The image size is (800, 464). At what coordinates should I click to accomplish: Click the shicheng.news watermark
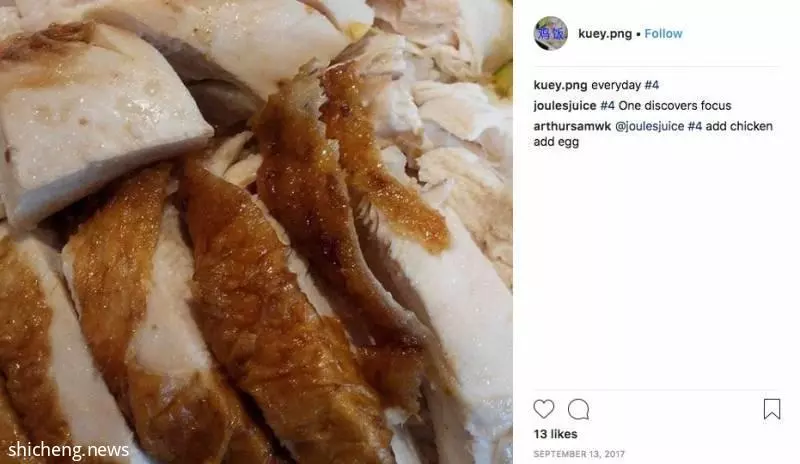tap(68, 450)
